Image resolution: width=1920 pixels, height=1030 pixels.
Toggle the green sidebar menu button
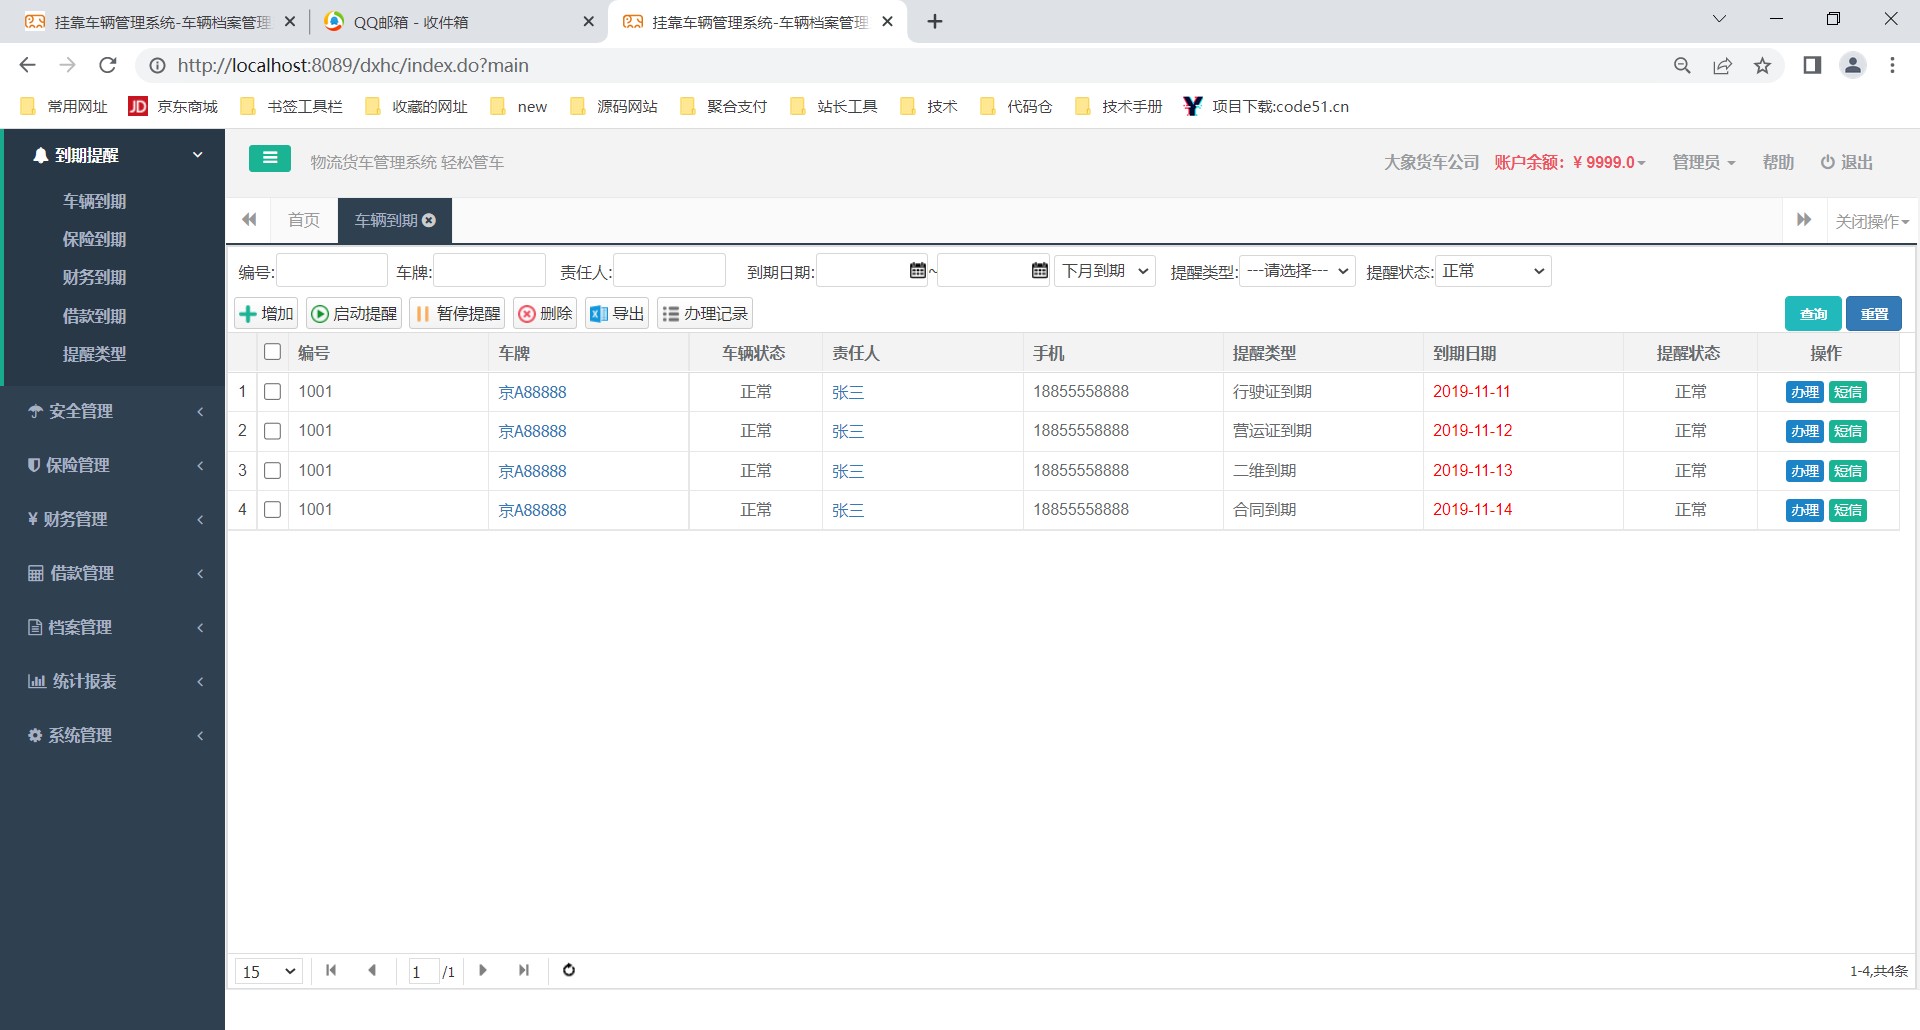pyautogui.click(x=270, y=158)
